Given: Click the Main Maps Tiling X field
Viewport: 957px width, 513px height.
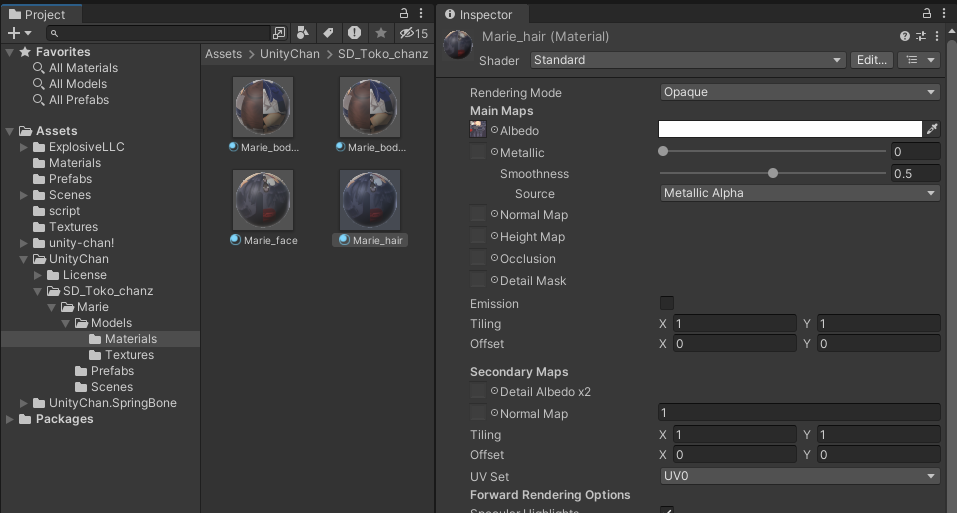Looking at the screenshot, I should click(734, 323).
